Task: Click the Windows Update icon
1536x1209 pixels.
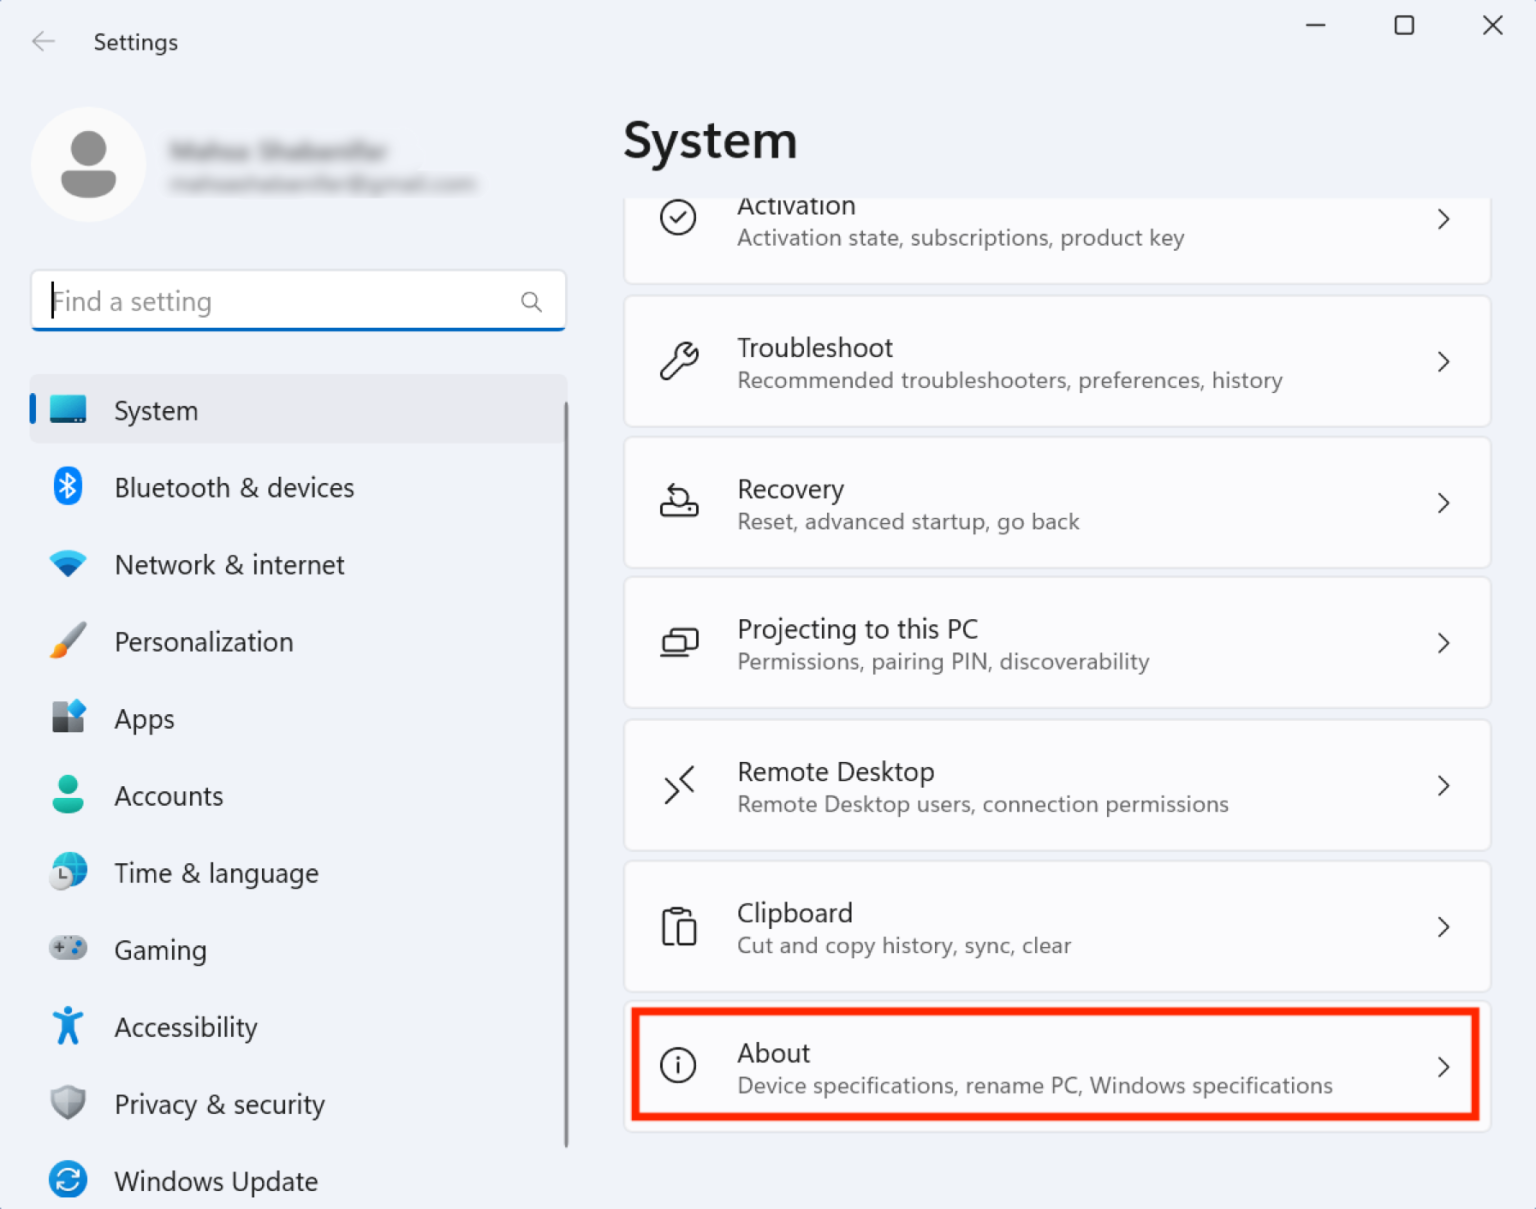Action: point(67,1180)
